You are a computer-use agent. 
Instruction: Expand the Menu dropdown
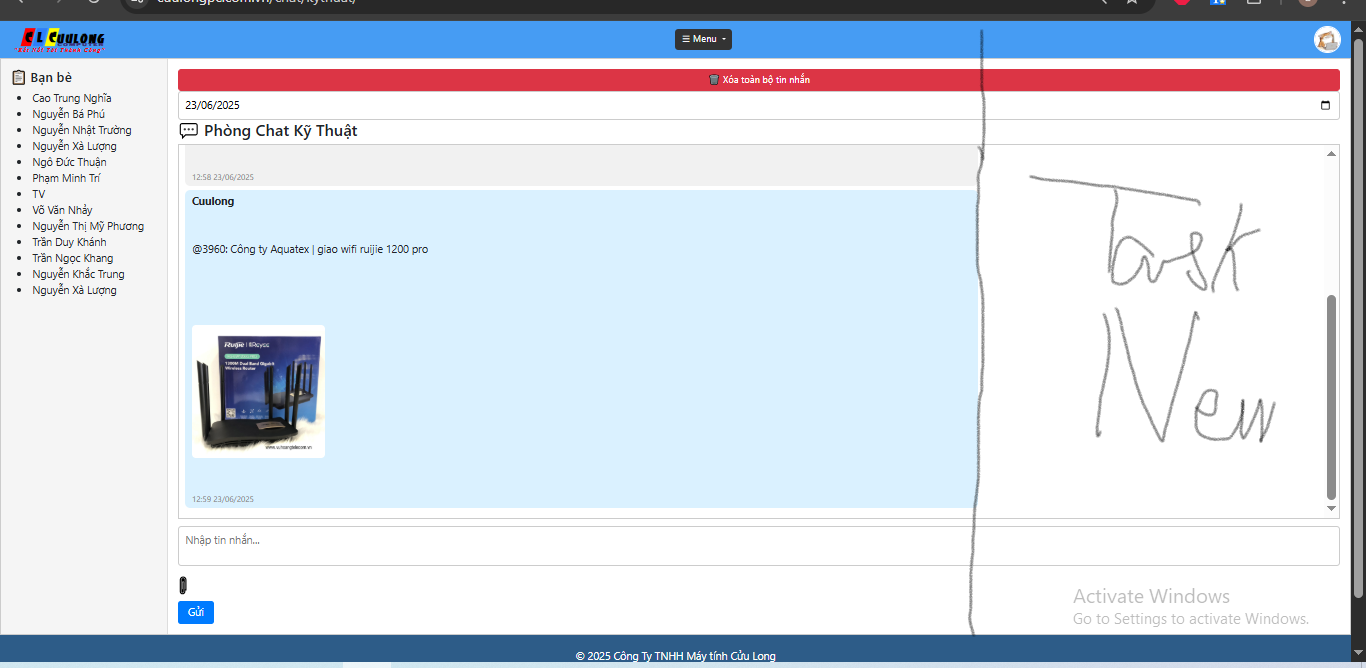coord(703,39)
